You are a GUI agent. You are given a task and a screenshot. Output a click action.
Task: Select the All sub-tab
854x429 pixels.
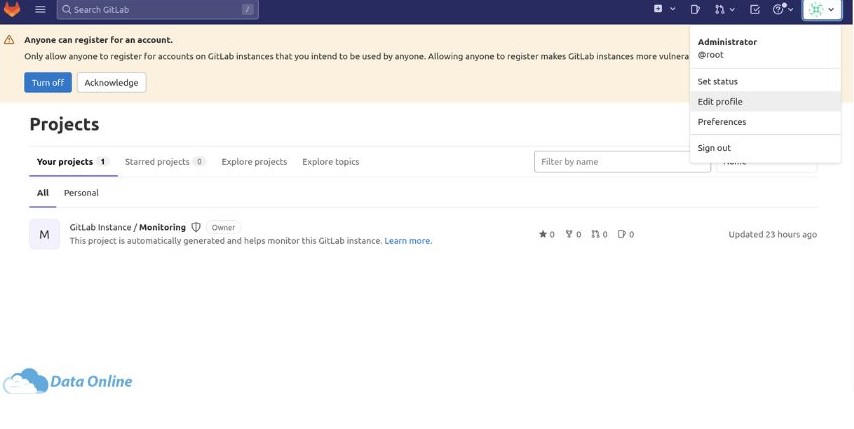[x=42, y=193]
